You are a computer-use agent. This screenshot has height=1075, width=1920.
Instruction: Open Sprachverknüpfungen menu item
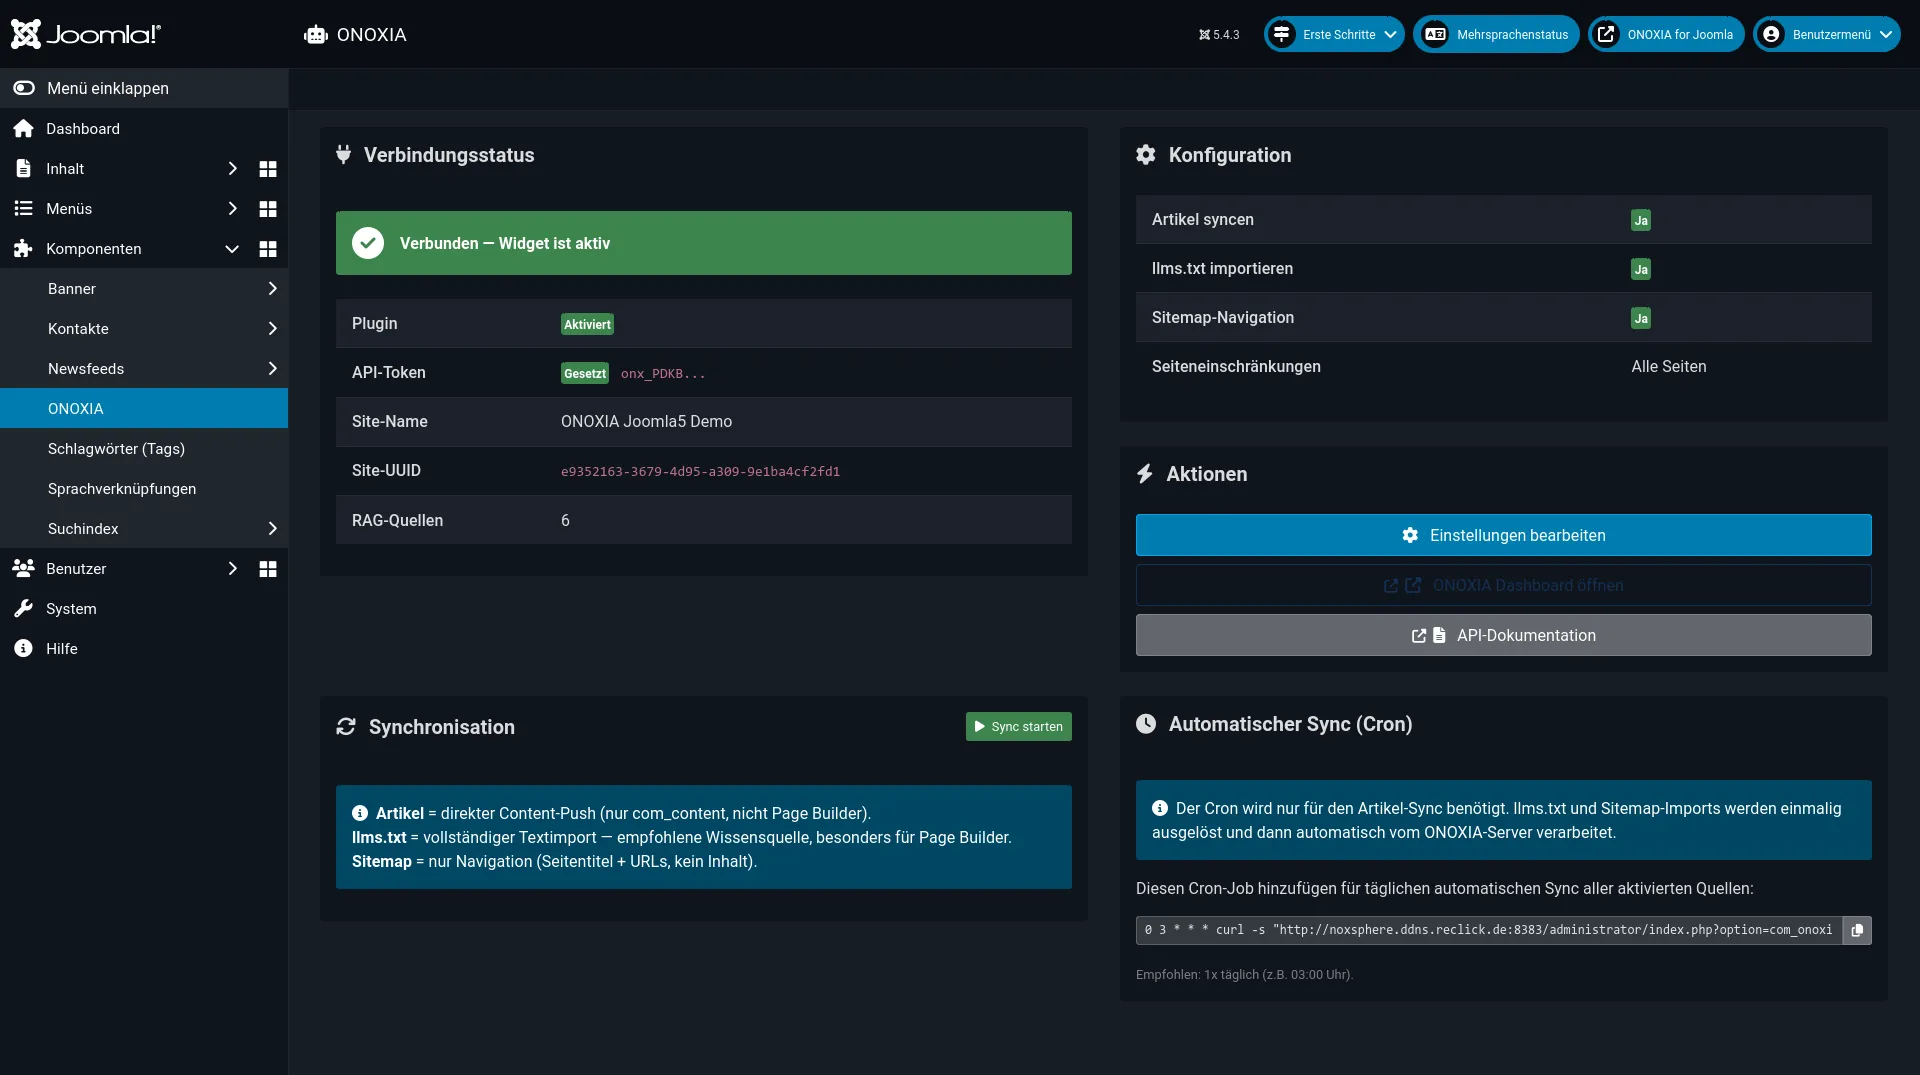(x=144, y=489)
